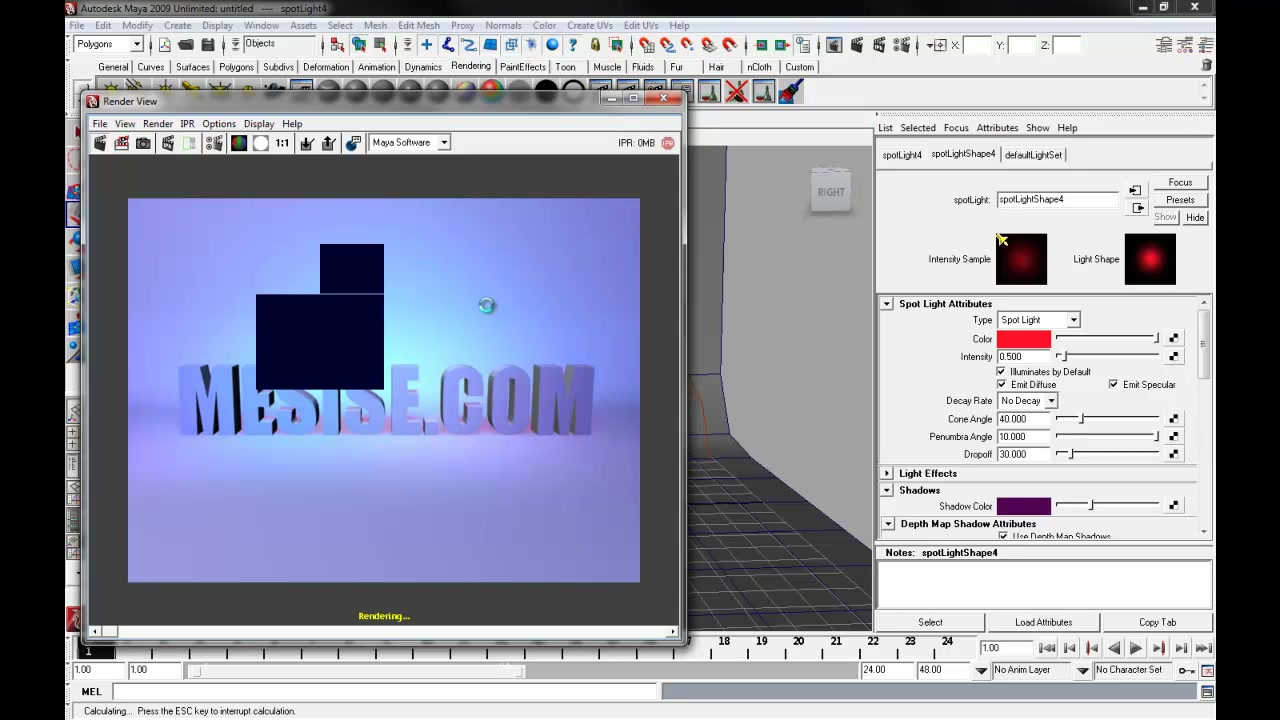Click the Display Alpha Channel circle icon
Image resolution: width=1280 pixels, height=720 pixels.
[260, 143]
